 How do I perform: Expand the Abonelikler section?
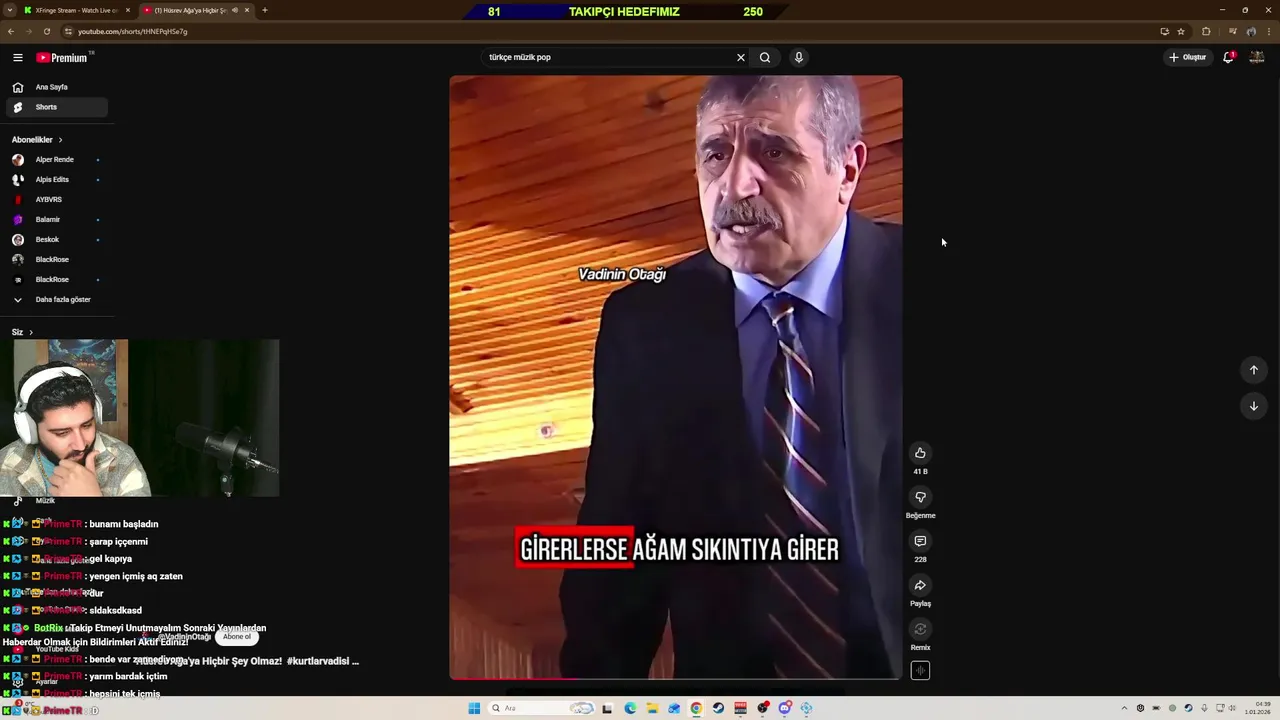pos(37,140)
